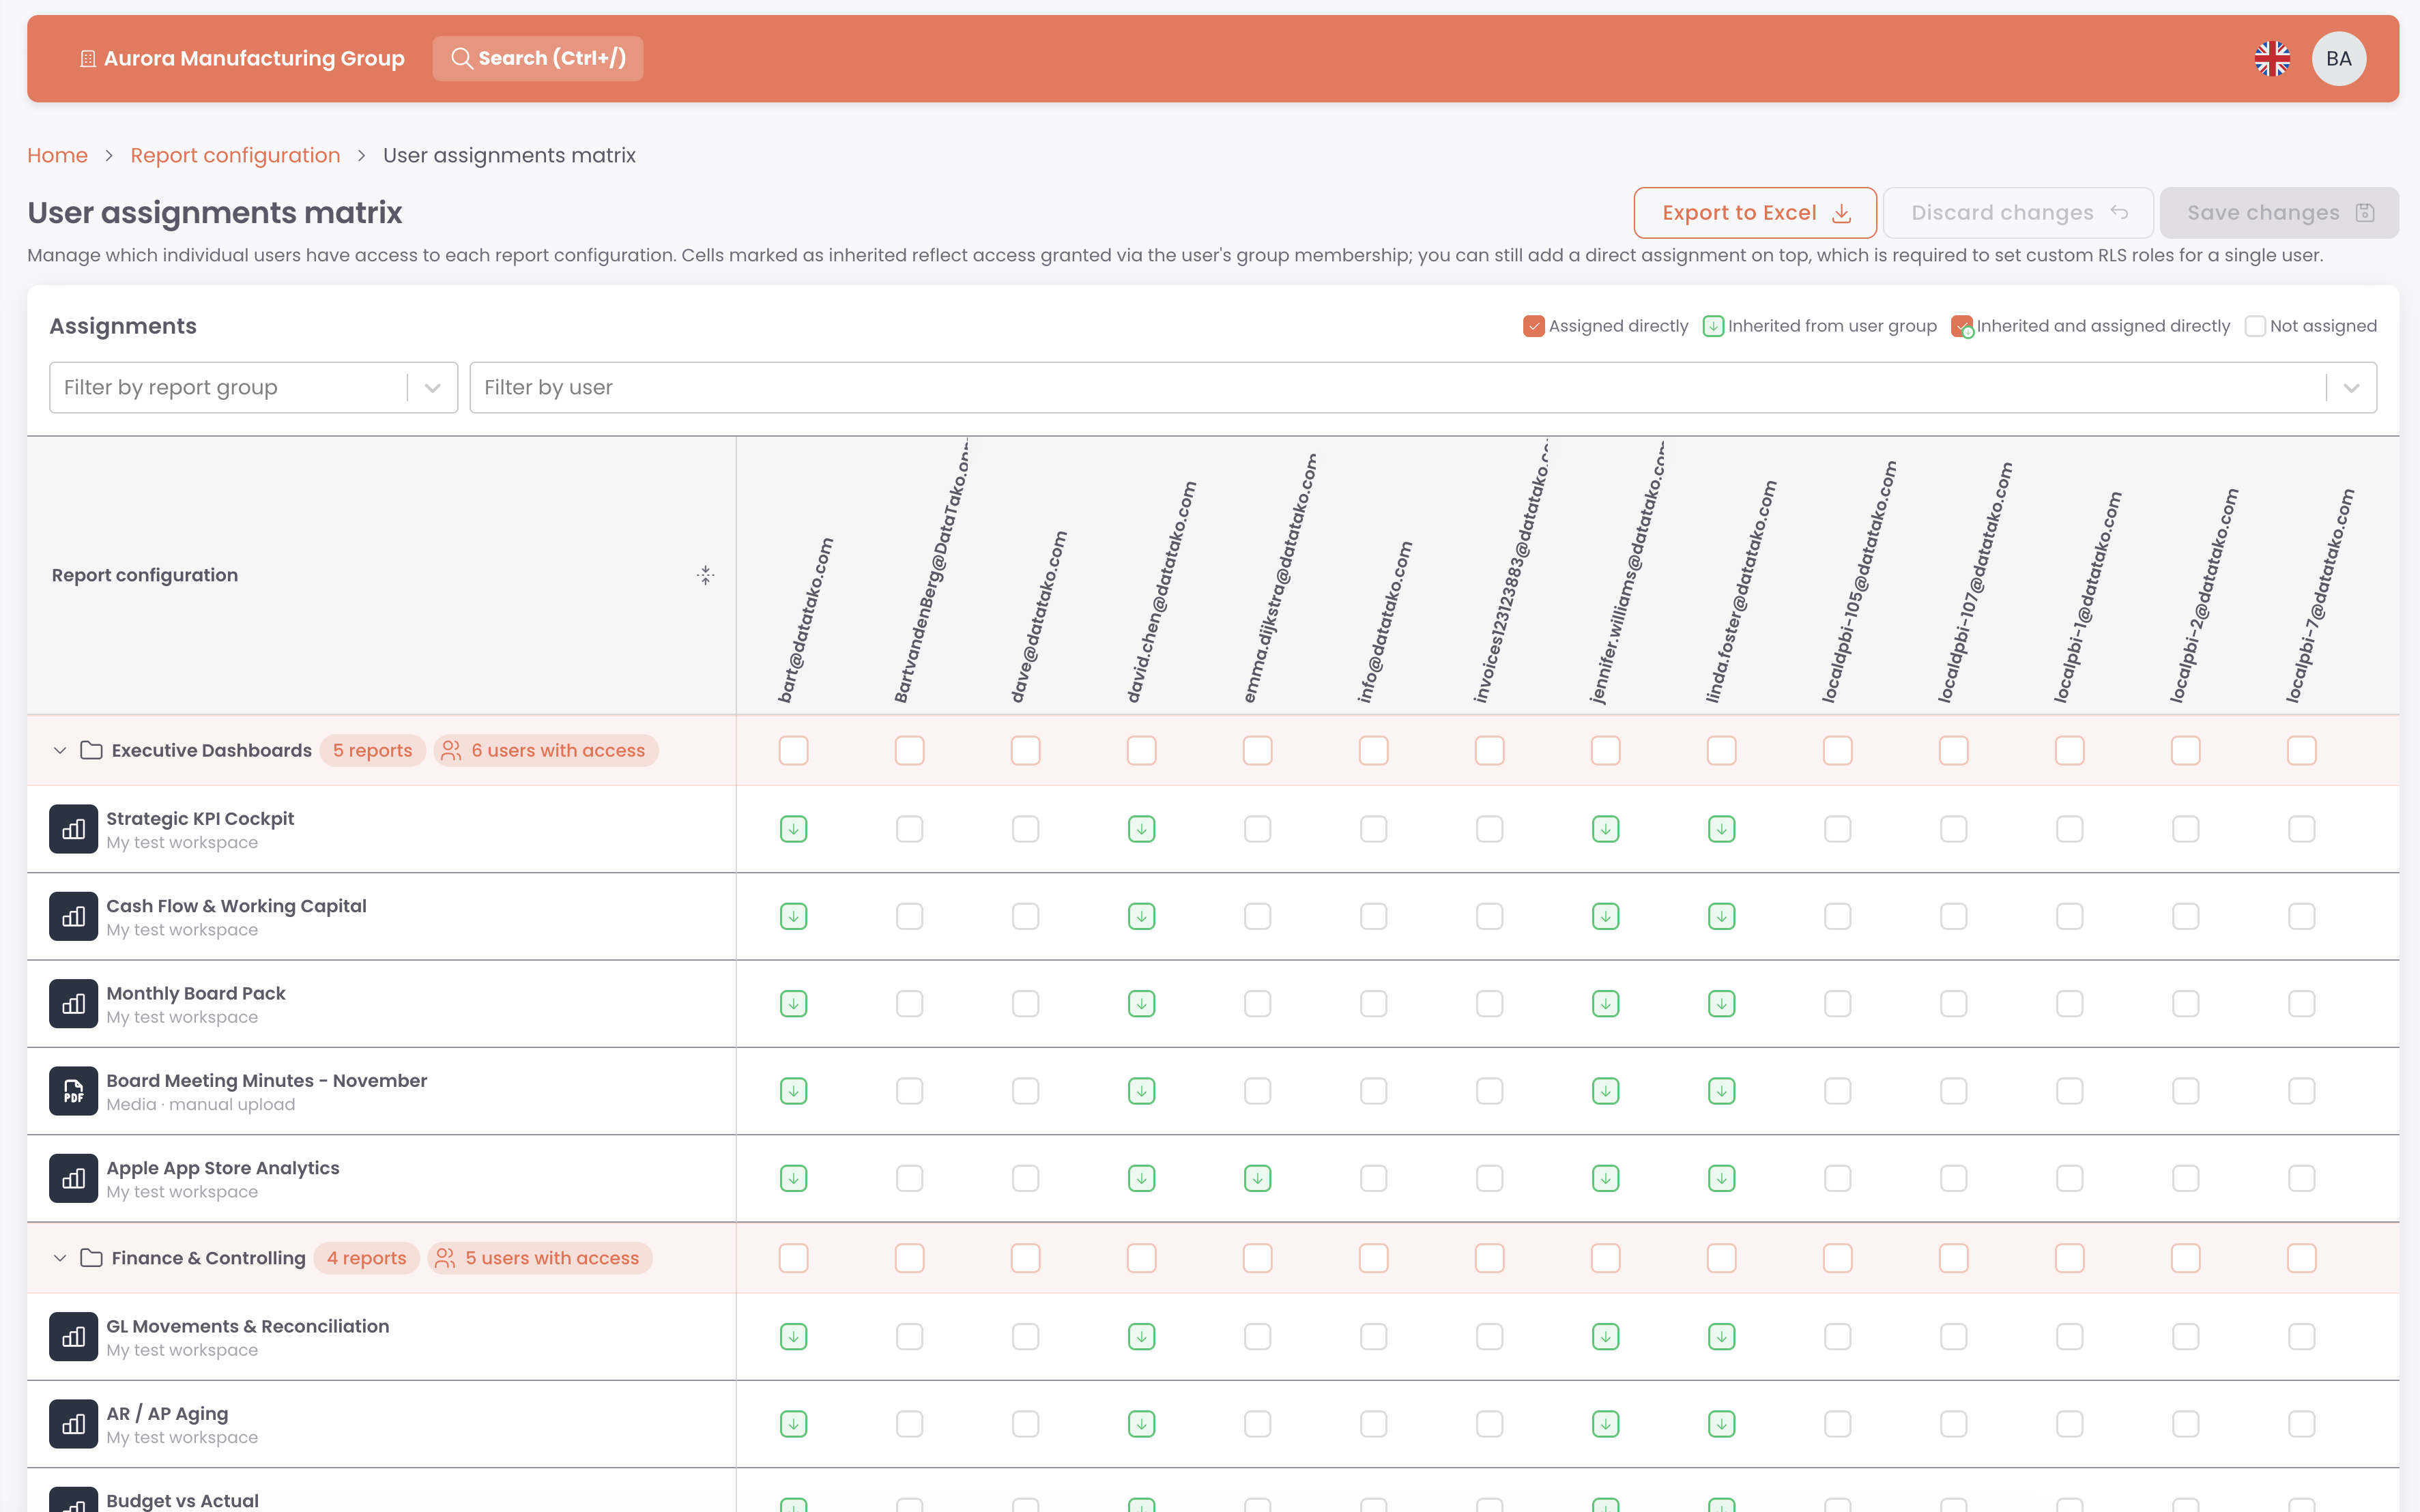Viewport: 2420px width, 1512px height.
Task: Open the Filter by report group dropdown
Action: pyautogui.click(x=253, y=387)
